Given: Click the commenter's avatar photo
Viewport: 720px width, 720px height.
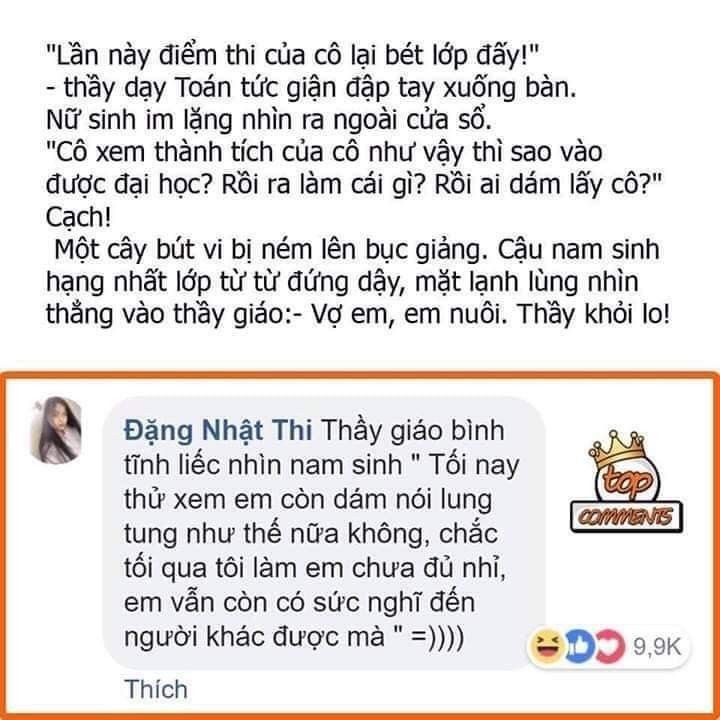Looking at the screenshot, I should 56,430.
